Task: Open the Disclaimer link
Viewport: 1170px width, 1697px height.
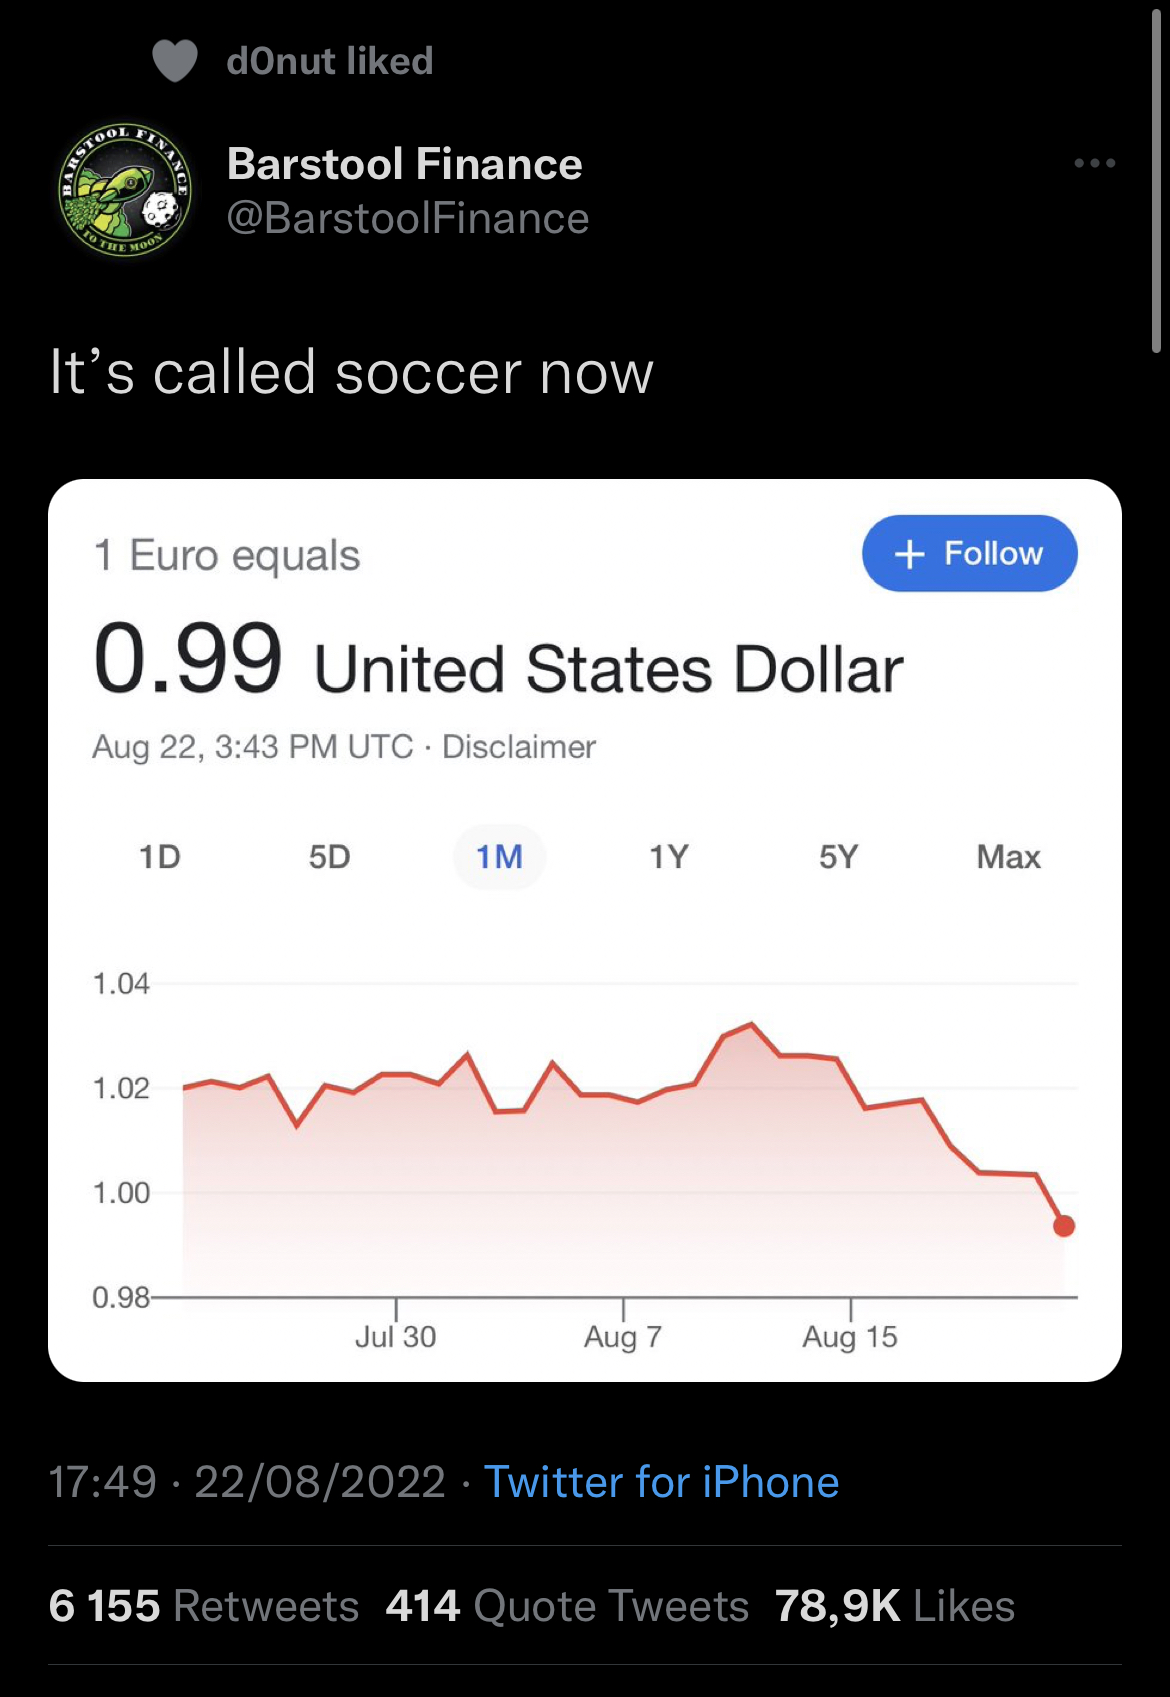Action: pyautogui.click(x=519, y=747)
